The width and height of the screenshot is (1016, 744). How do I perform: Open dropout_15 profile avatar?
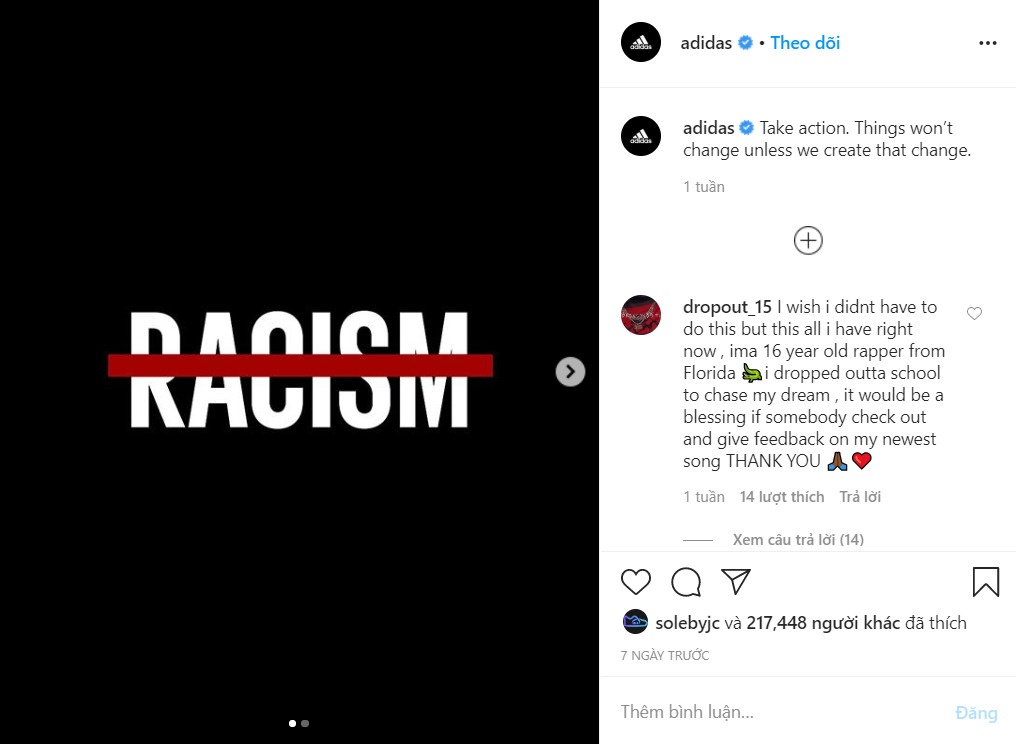641,315
